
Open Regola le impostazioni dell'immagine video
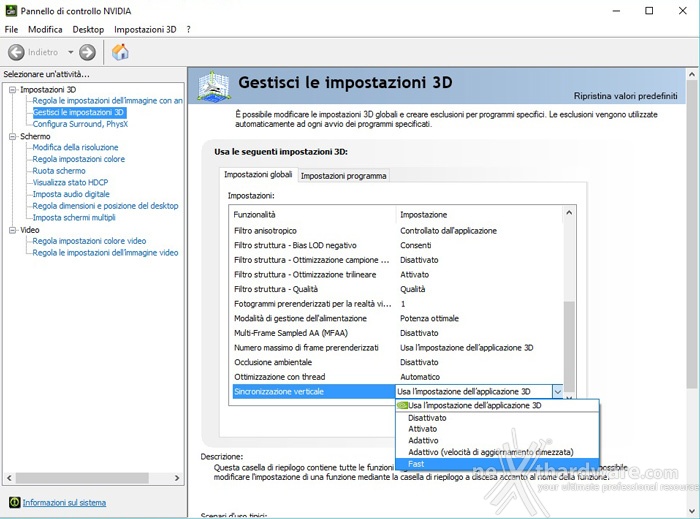pyautogui.click(x=105, y=253)
